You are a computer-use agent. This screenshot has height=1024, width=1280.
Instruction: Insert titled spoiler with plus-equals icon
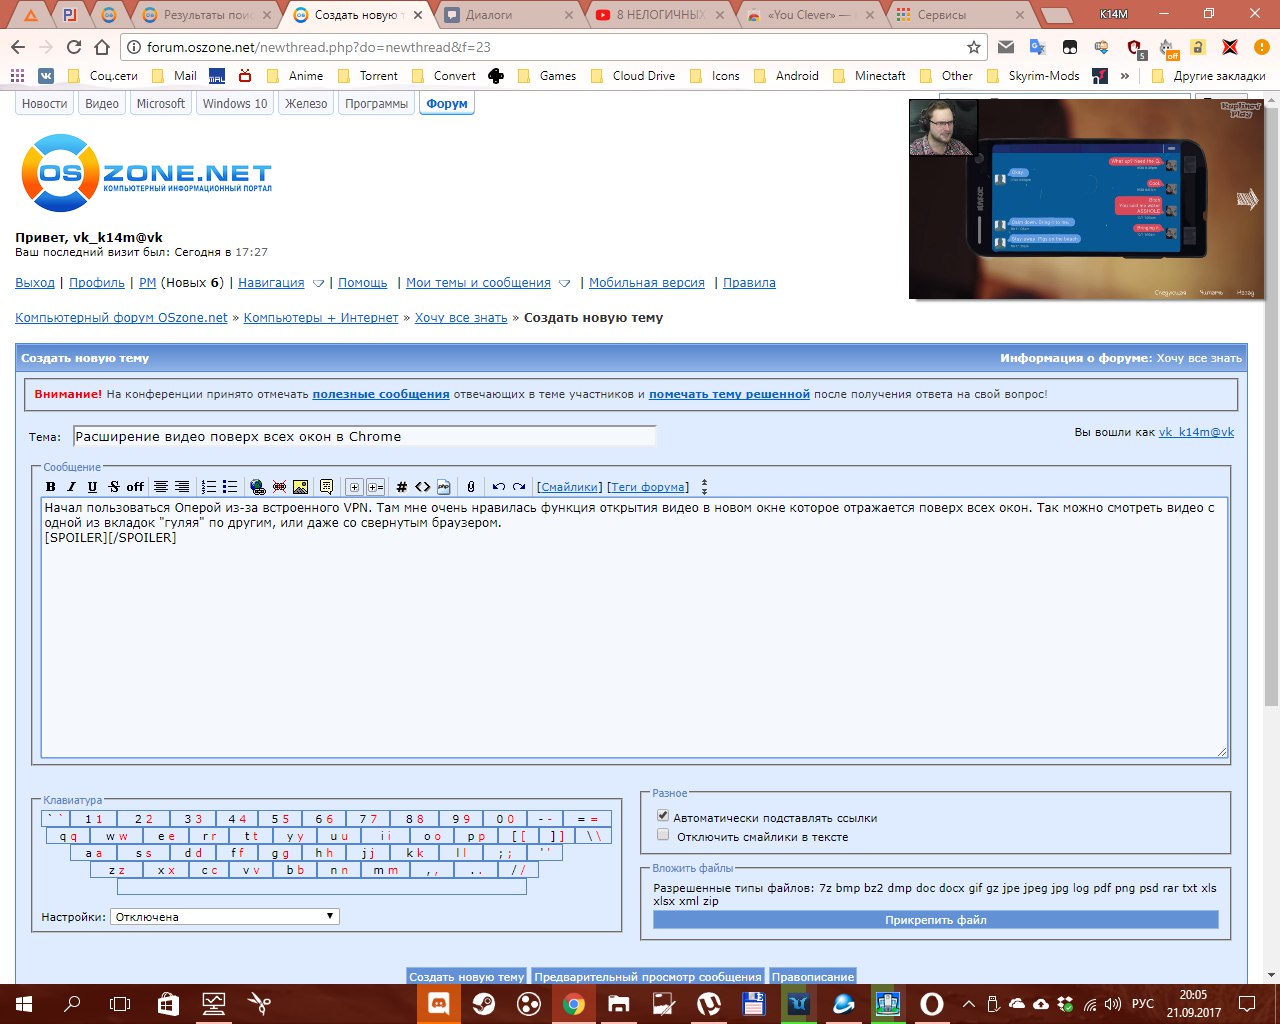(x=375, y=487)
